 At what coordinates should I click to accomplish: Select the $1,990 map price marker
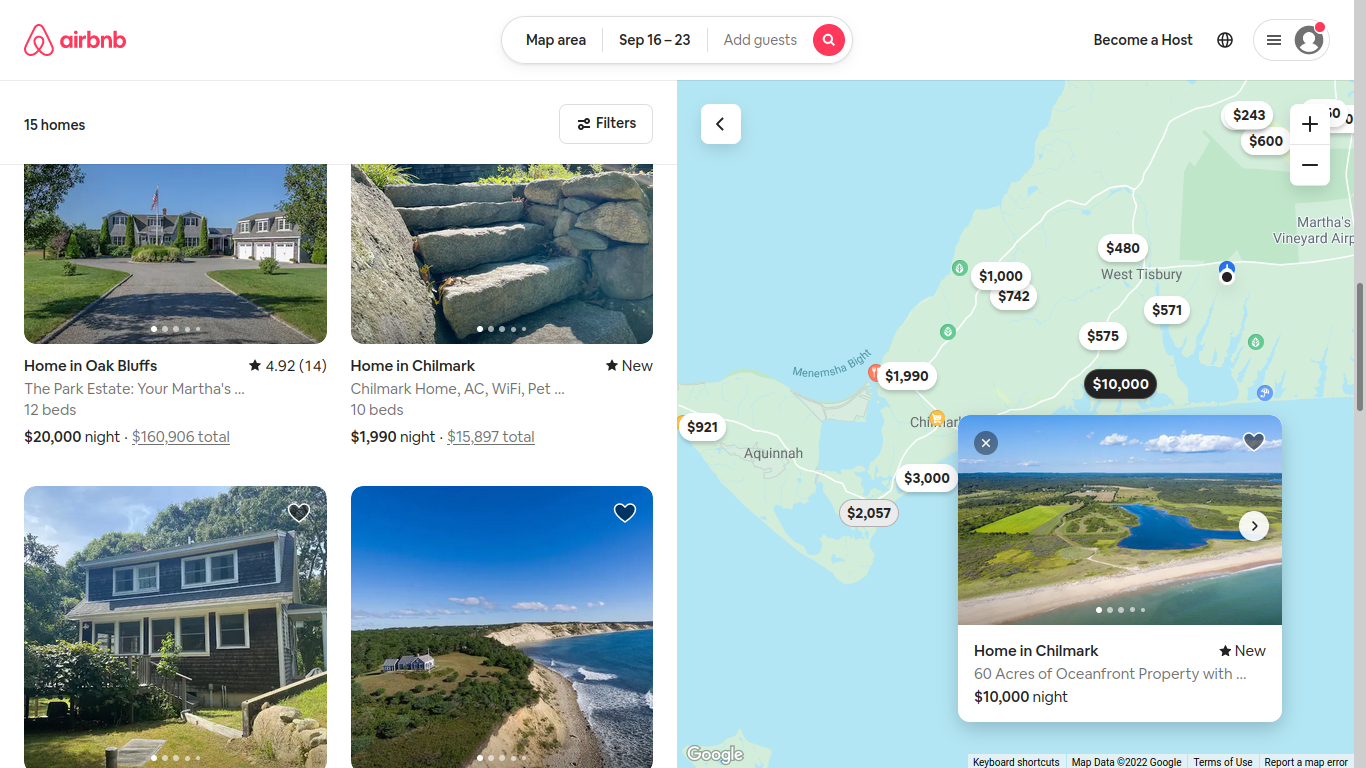pos(907,376)
